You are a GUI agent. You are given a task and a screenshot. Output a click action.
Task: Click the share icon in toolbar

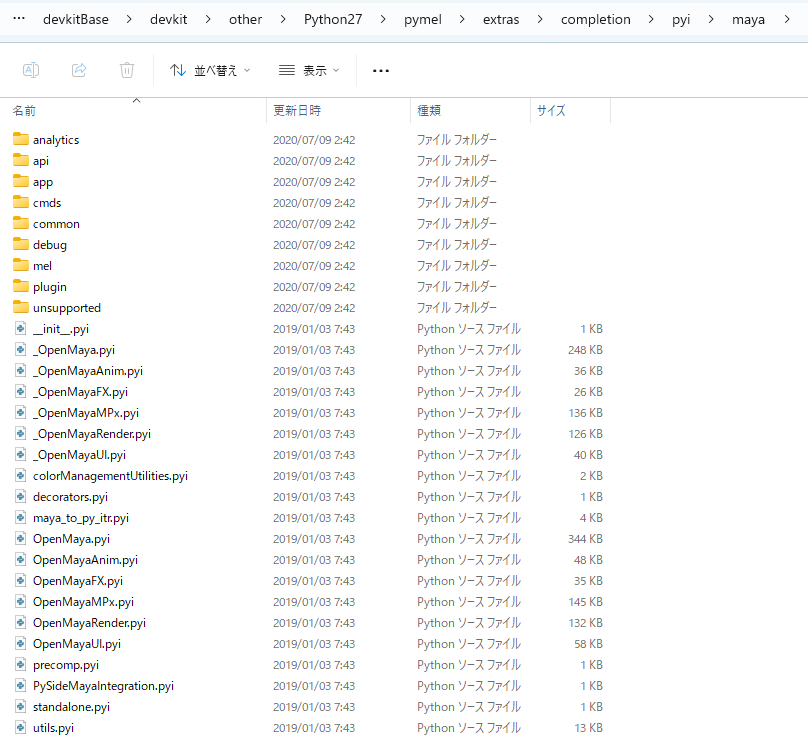79,70
